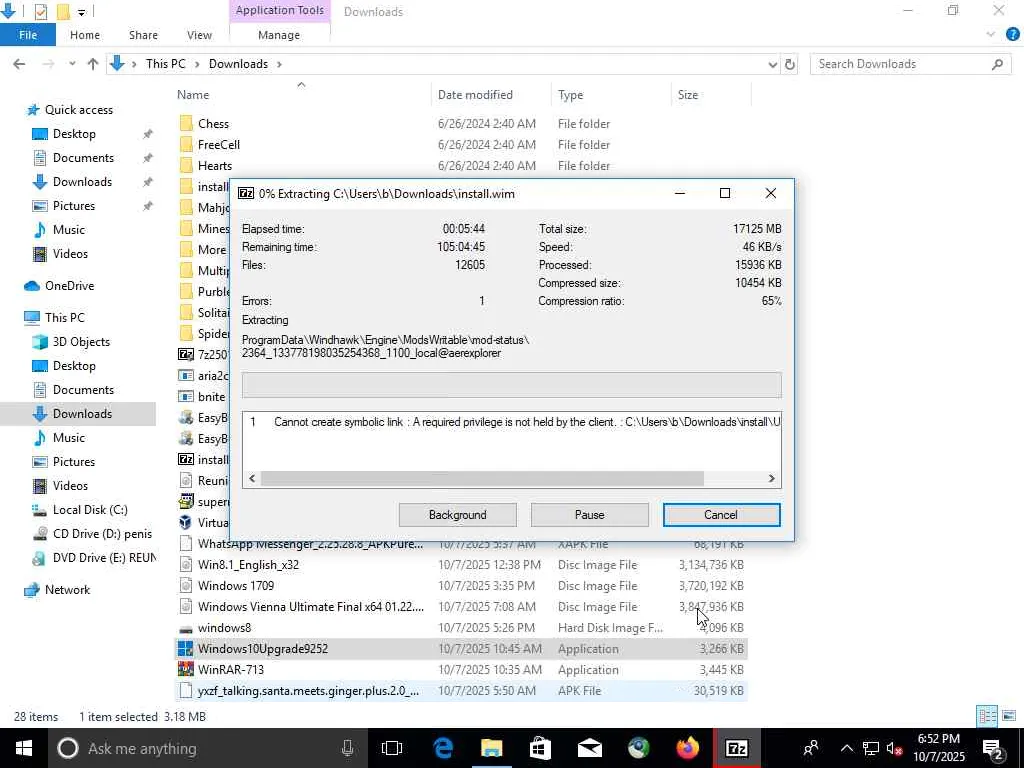The width and height of the screenshot is (1024, 768).
Task: Open Firefox from the taskbar
Action: [x=687, y=748]
